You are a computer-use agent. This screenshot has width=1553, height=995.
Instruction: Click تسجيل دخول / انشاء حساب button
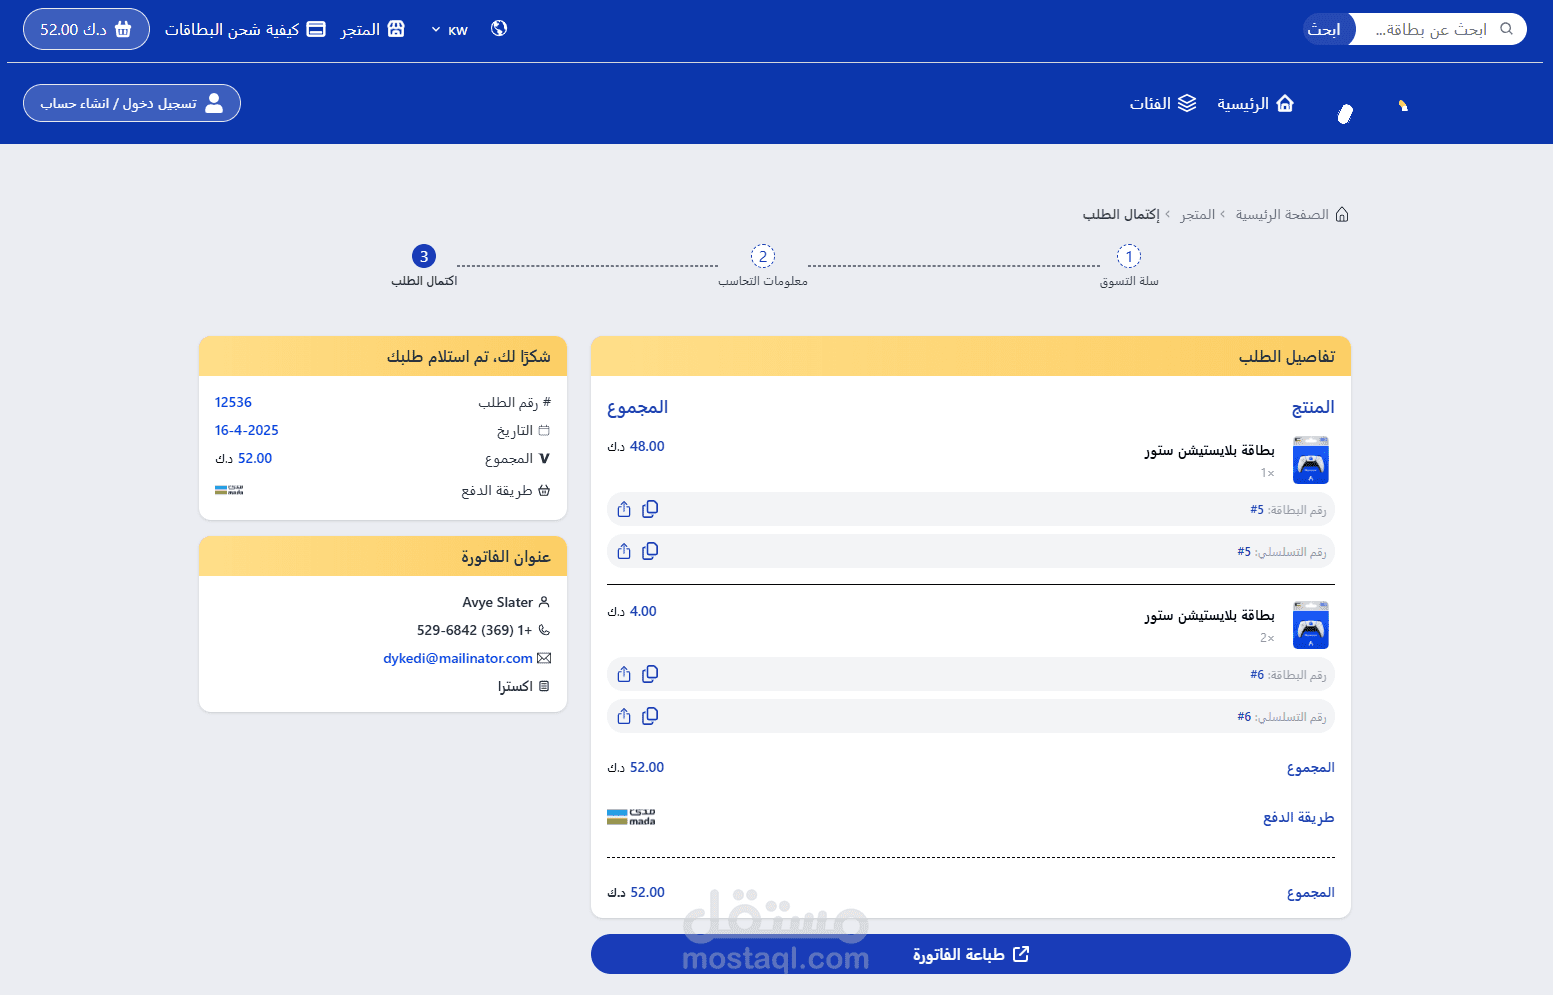point(132,103)
